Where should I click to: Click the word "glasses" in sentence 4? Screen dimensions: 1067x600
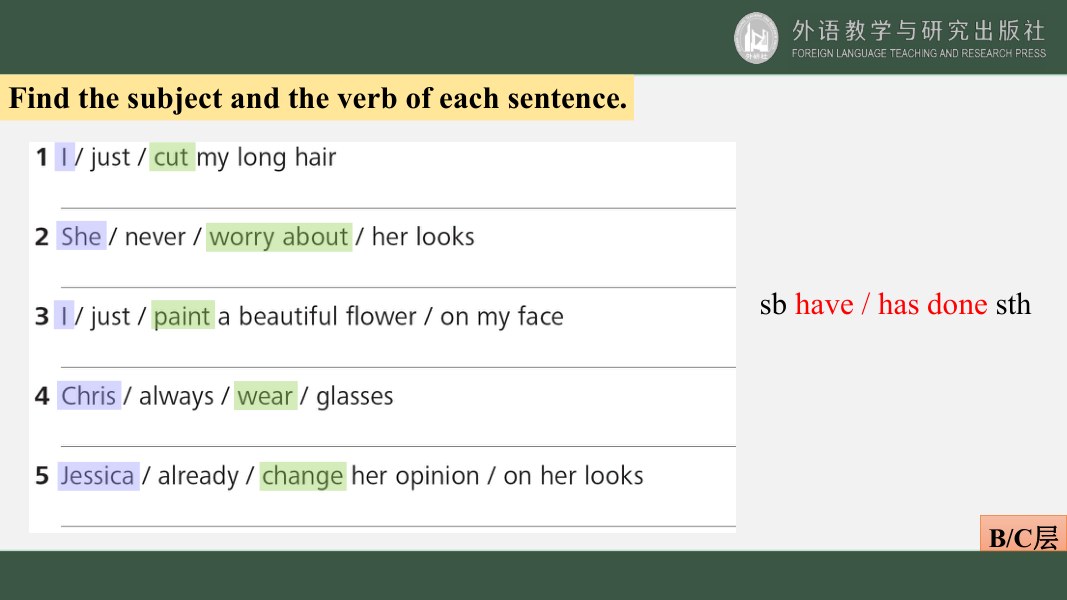[355, 396]
